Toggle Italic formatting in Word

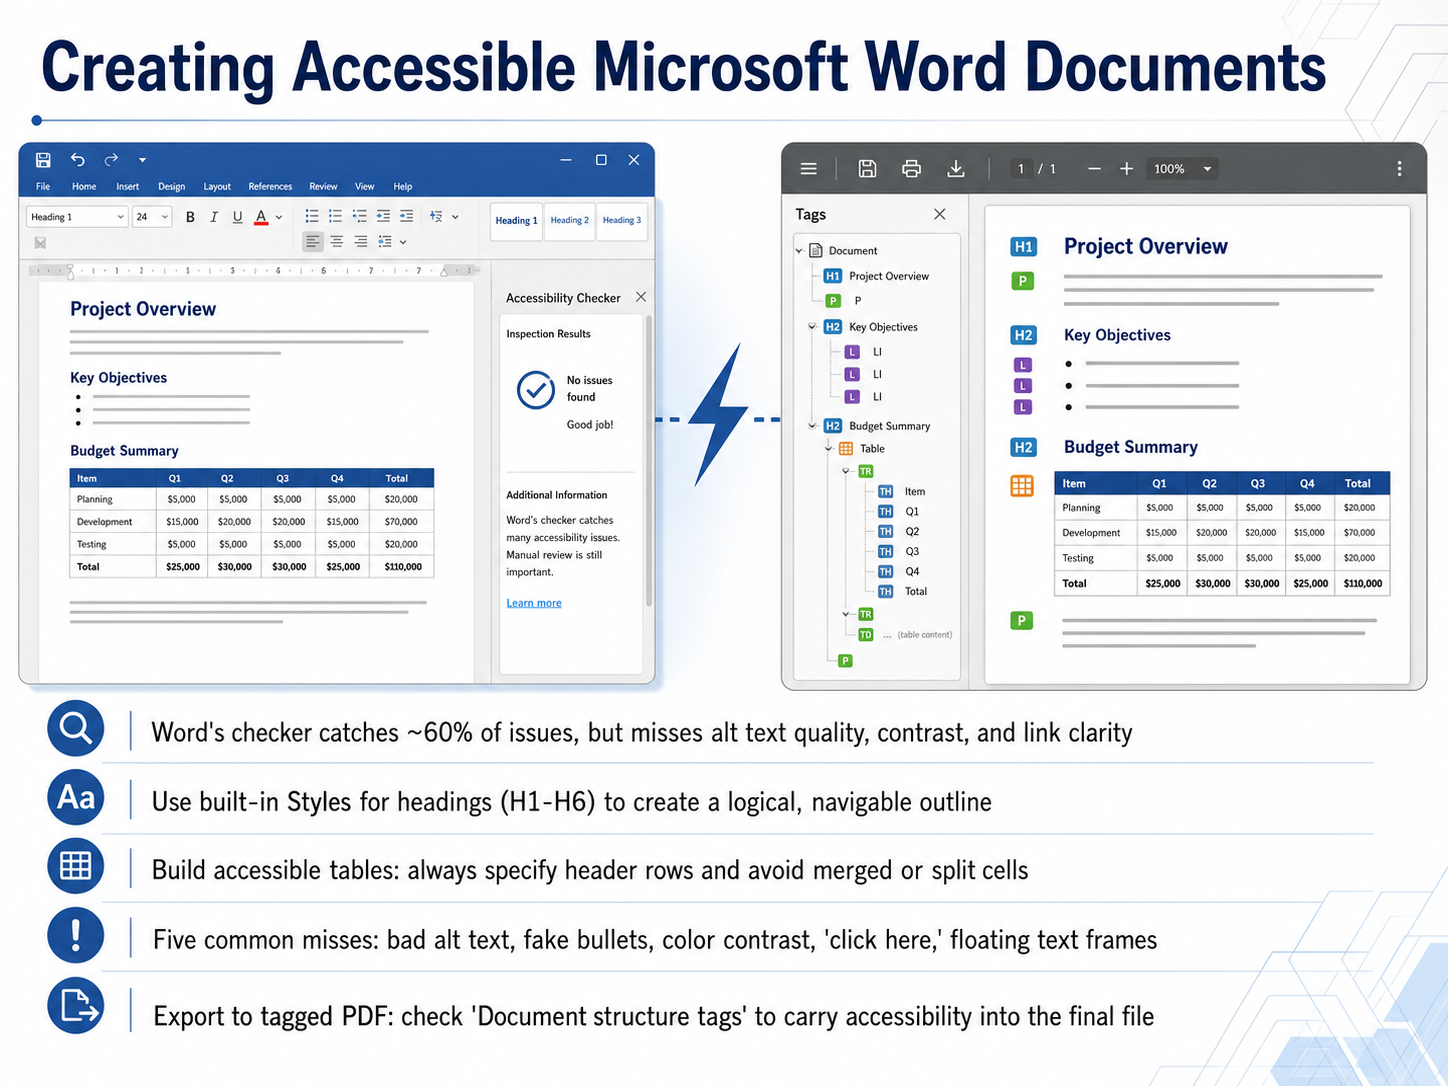pos(214,217)
